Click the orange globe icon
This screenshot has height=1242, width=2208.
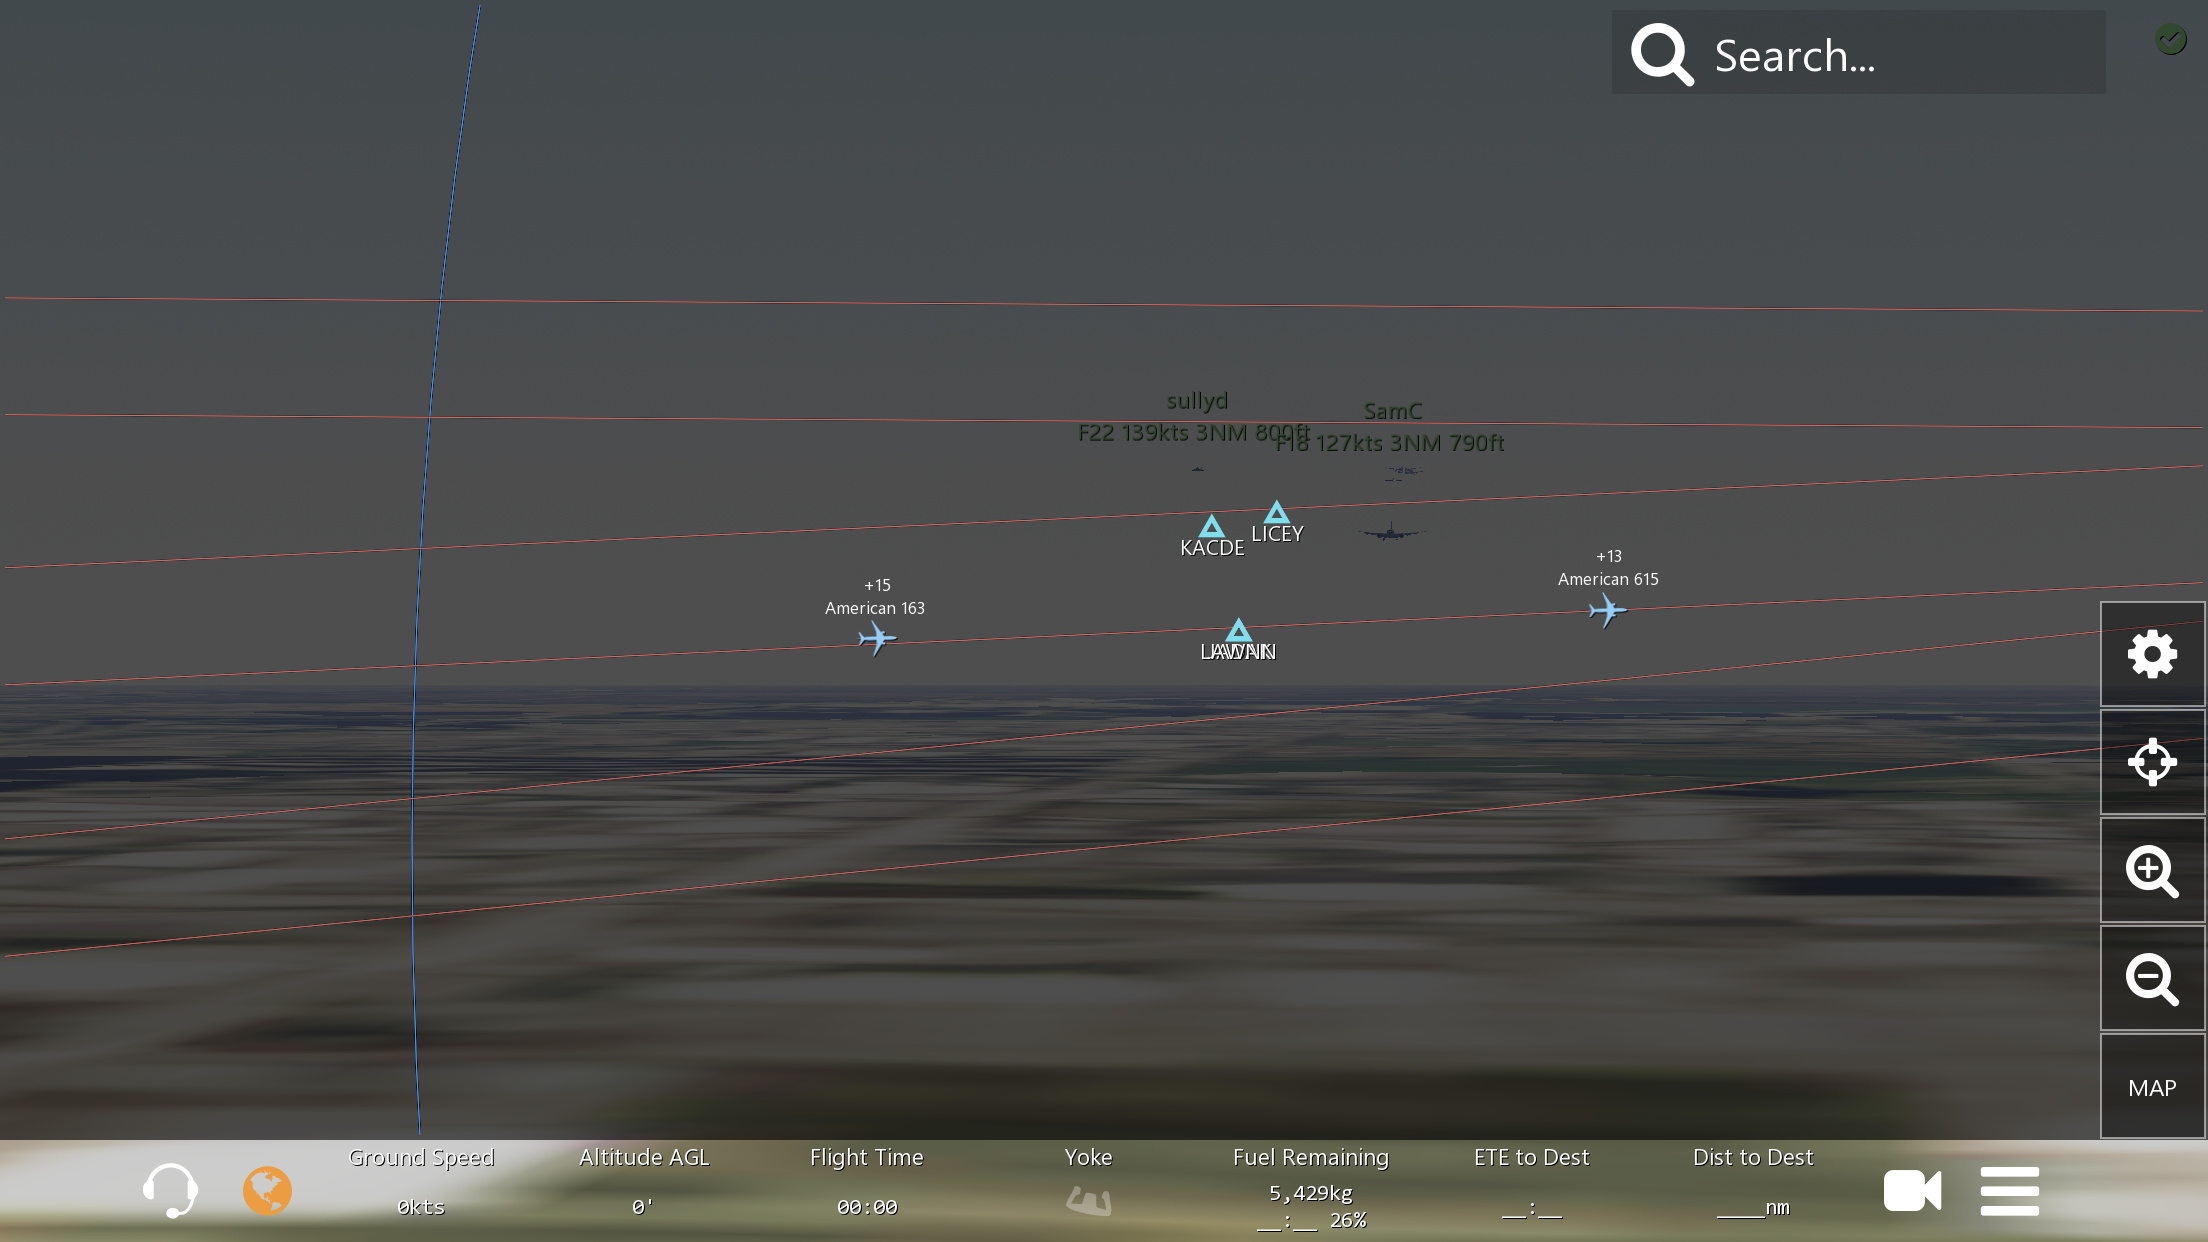267,1190
